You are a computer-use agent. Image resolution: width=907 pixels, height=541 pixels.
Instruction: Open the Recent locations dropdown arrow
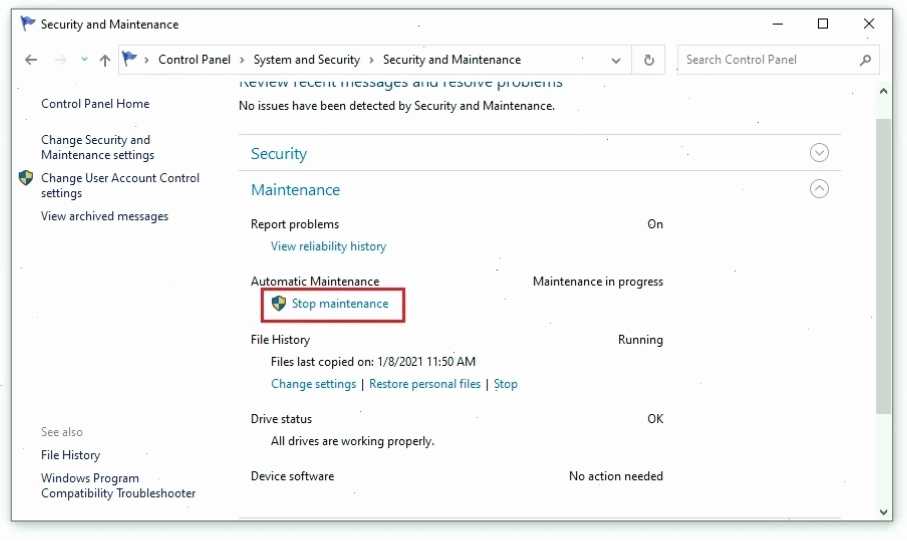click(x=84, y=59)
